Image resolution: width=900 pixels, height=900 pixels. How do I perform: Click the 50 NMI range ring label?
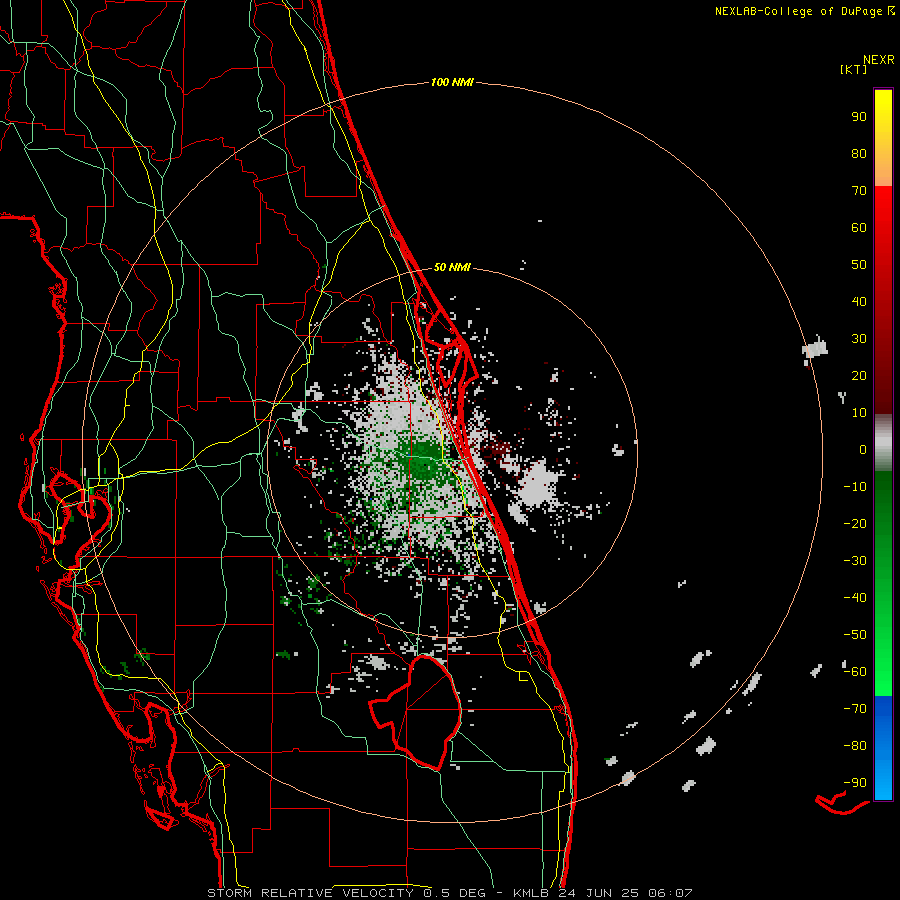(452, 267)
